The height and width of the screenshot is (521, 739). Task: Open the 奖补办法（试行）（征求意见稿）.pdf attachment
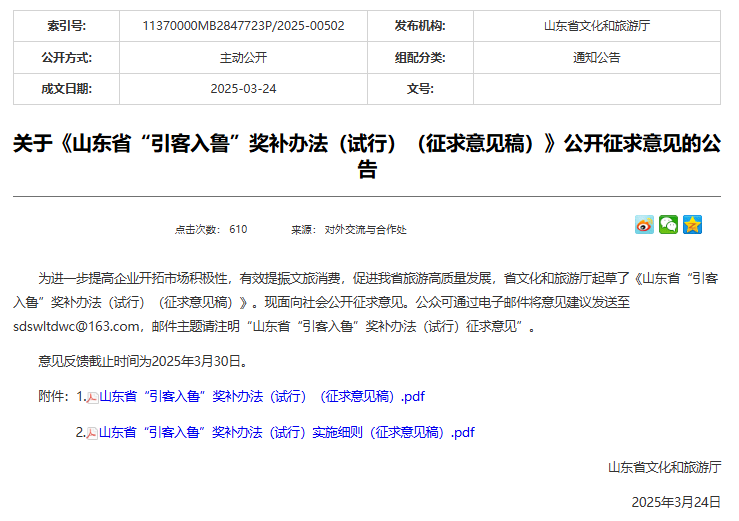[262, 397]
